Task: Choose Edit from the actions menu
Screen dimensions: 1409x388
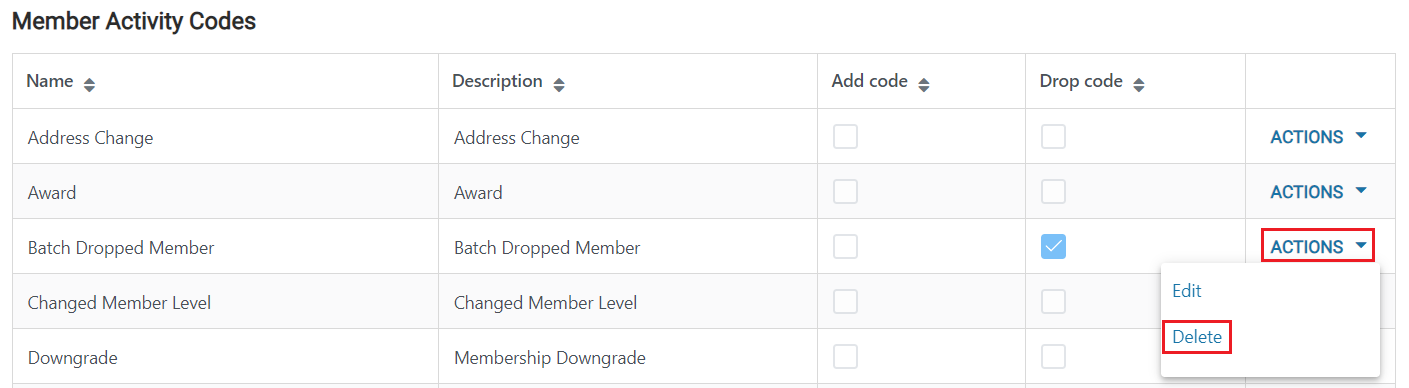Action: pos(1187,291)
